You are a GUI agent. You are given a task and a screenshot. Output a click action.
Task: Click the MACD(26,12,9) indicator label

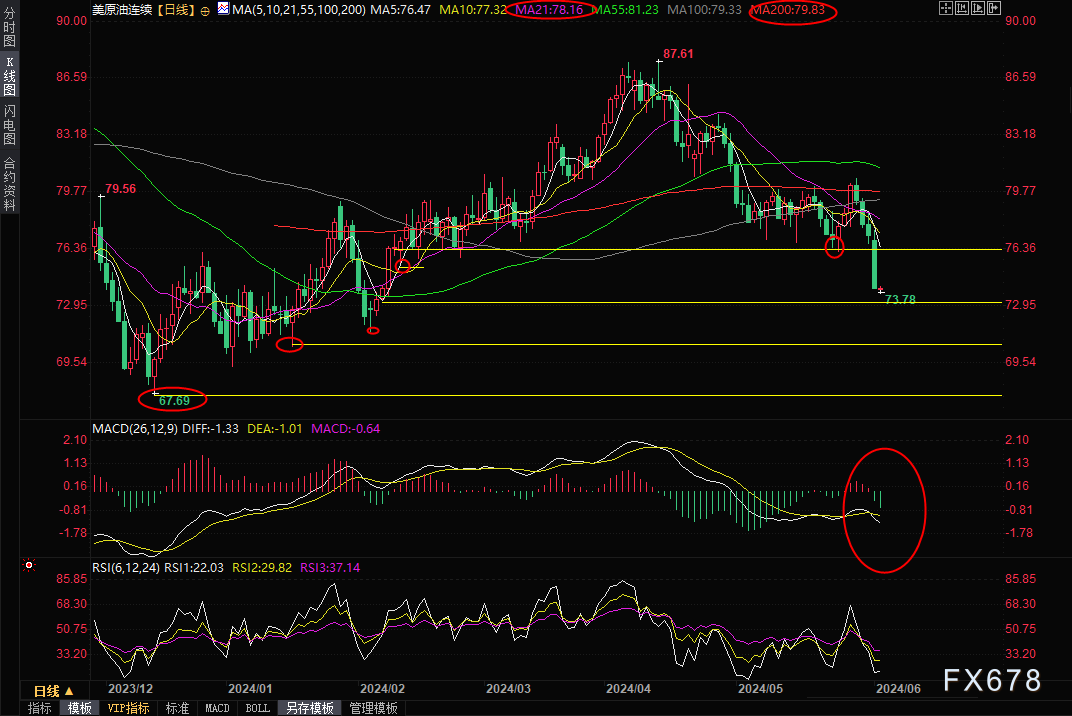137,428
